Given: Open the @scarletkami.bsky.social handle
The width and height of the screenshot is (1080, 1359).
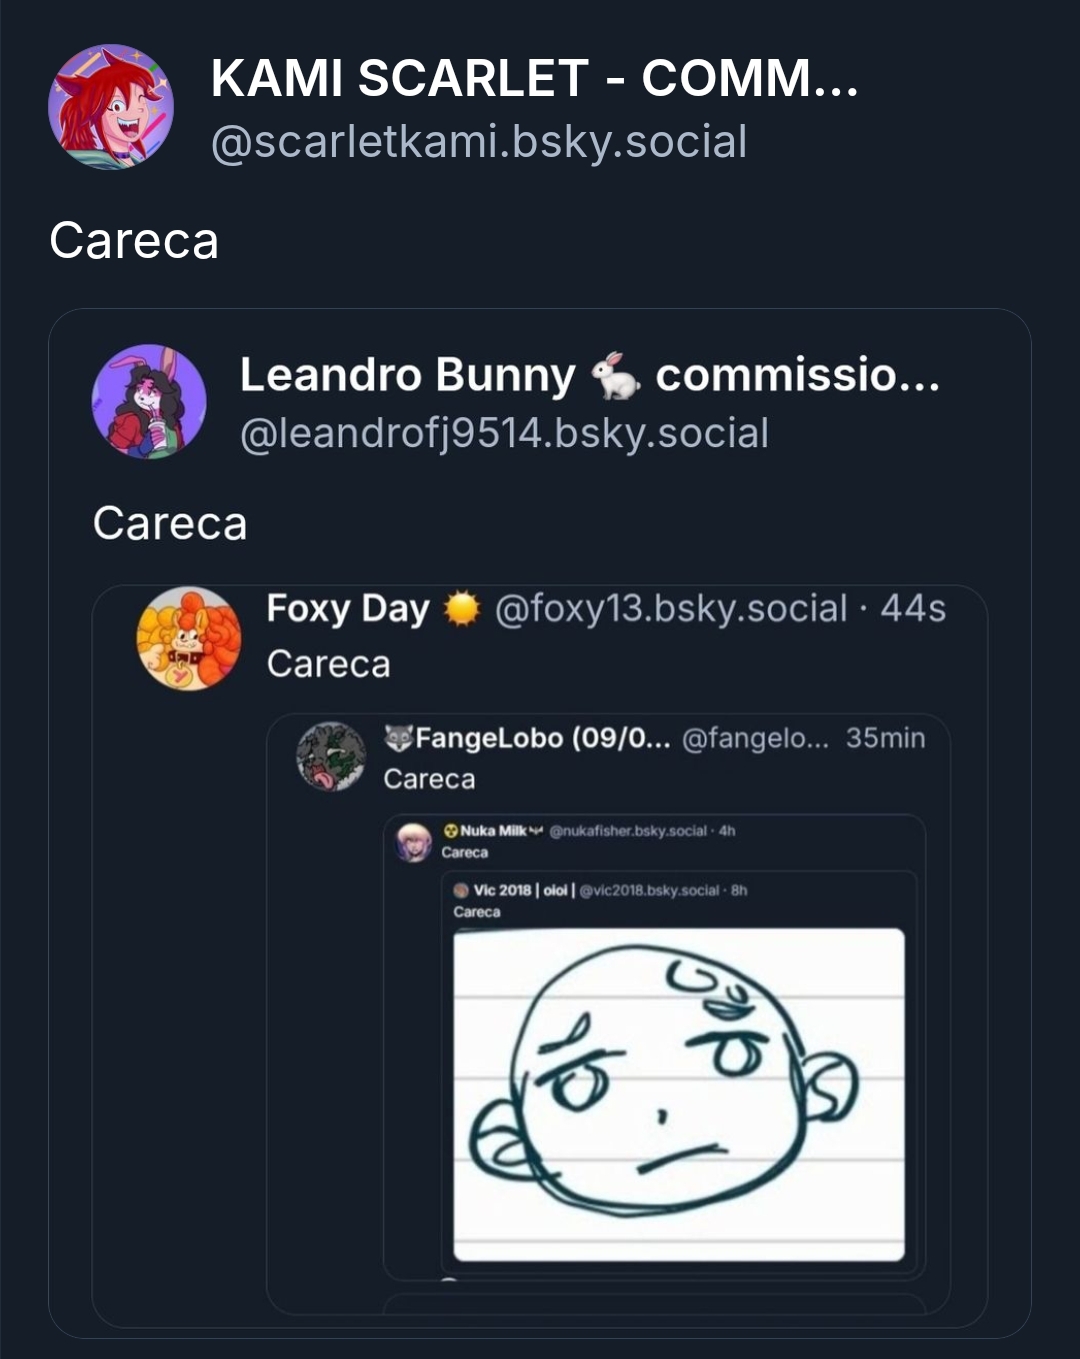Looking at the screenshot, I should pos(479,142).
